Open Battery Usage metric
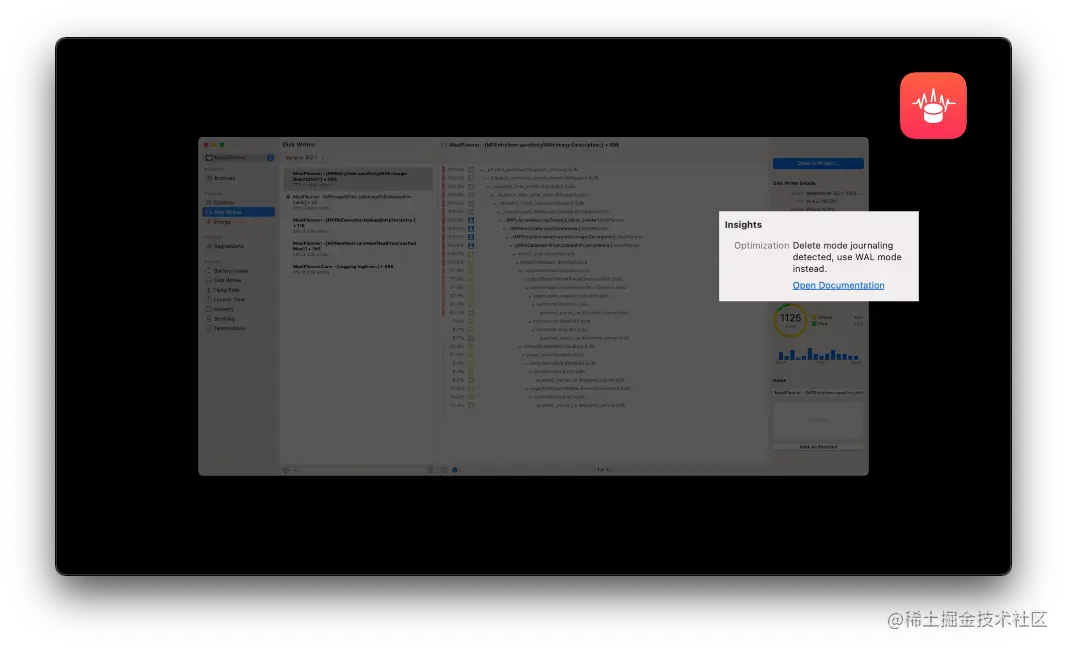Viewport: 1067px width, 649px height. (x=230, y=271)
